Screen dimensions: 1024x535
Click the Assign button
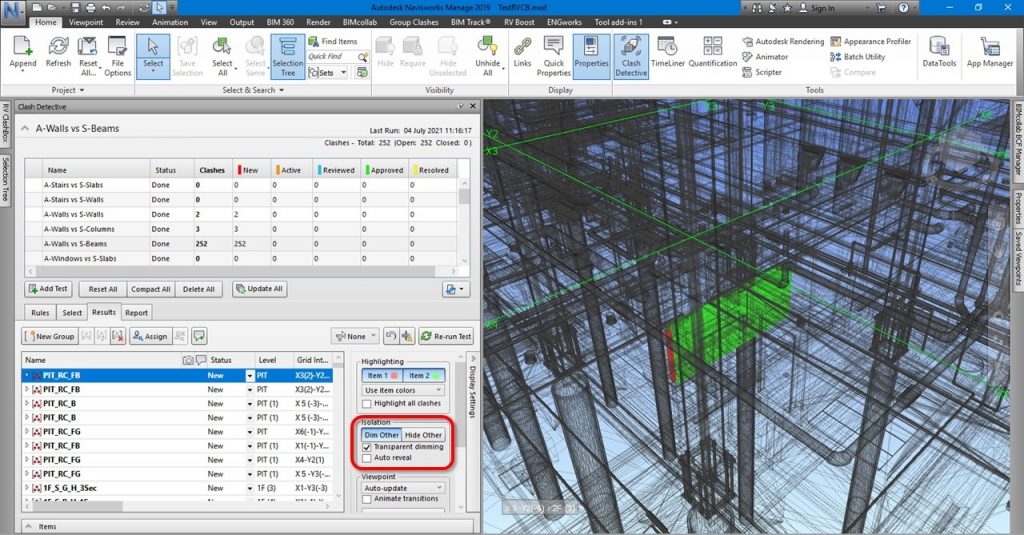tap(150, 336)
